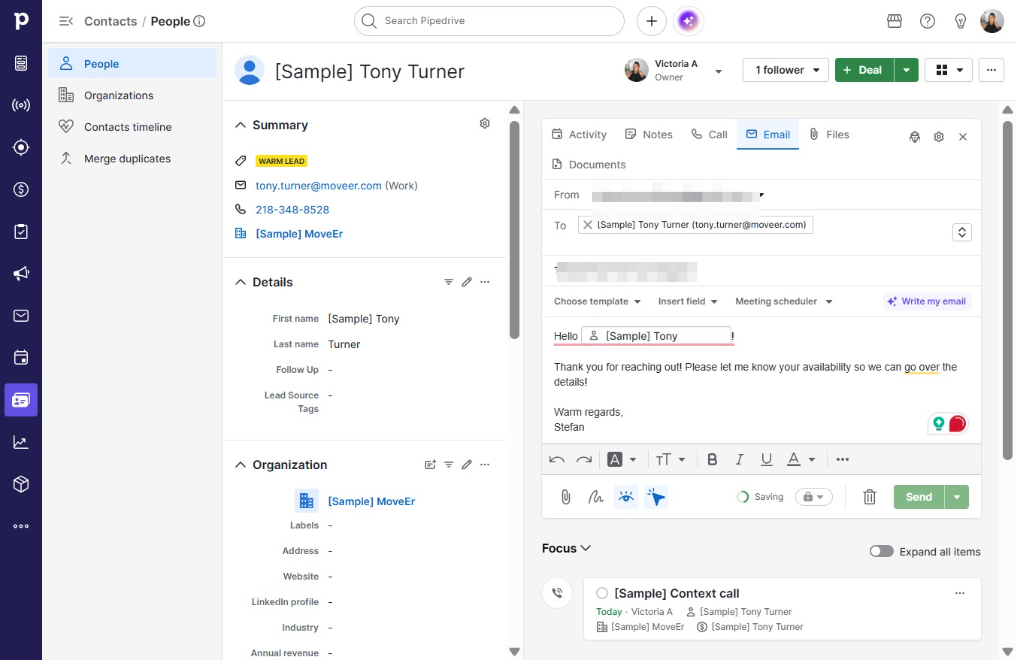Open the layout grid view dropdown
Image resolution: width=1016 pixels, height=660 pixels.
pyautogui.click(x=949, y=70)
